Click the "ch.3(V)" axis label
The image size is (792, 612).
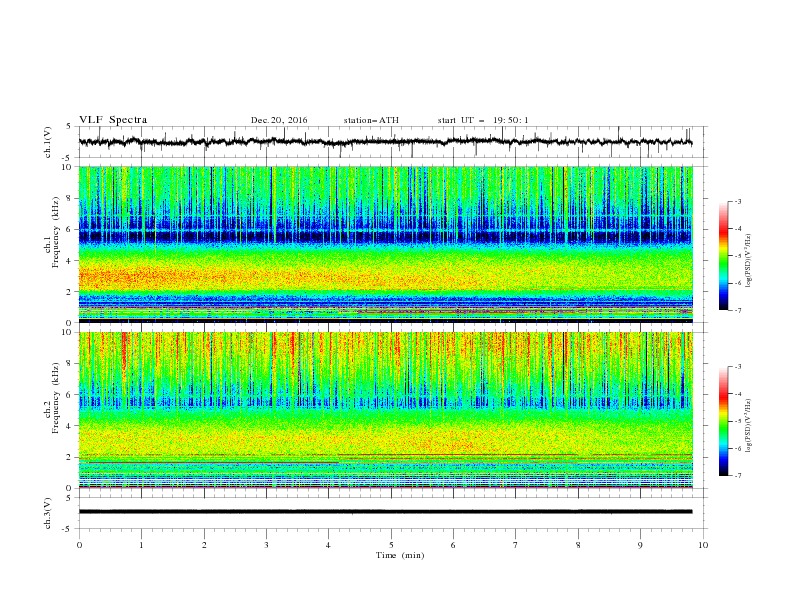pos(48,513)
